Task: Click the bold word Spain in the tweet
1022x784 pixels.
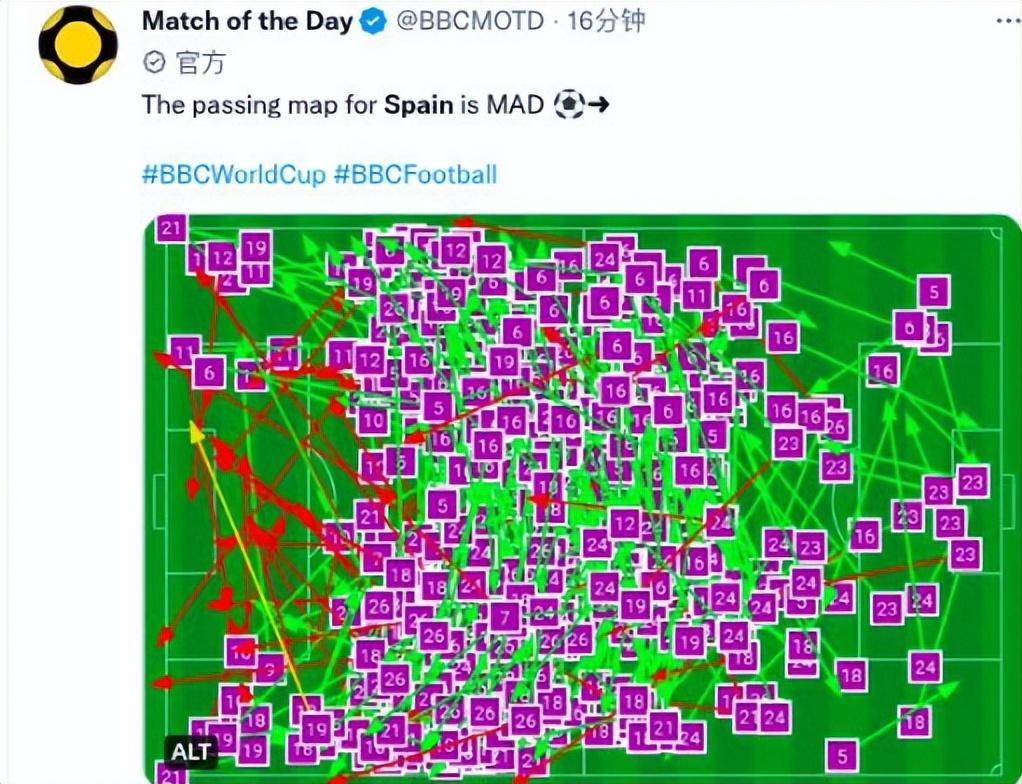Action: (419, 105)
